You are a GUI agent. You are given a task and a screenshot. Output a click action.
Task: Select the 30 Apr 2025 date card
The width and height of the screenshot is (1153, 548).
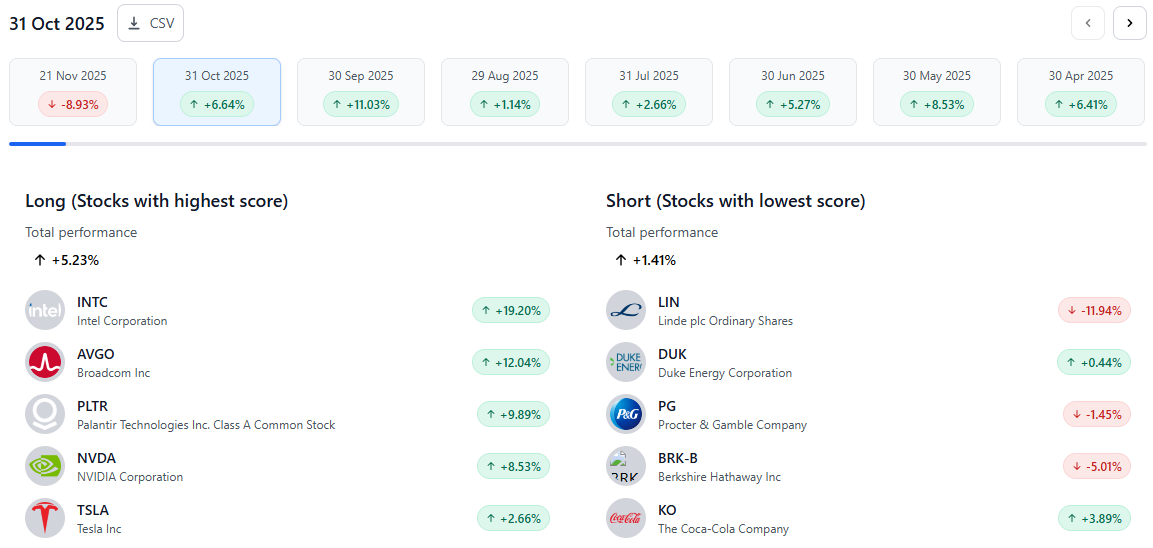coord(1081,92)
